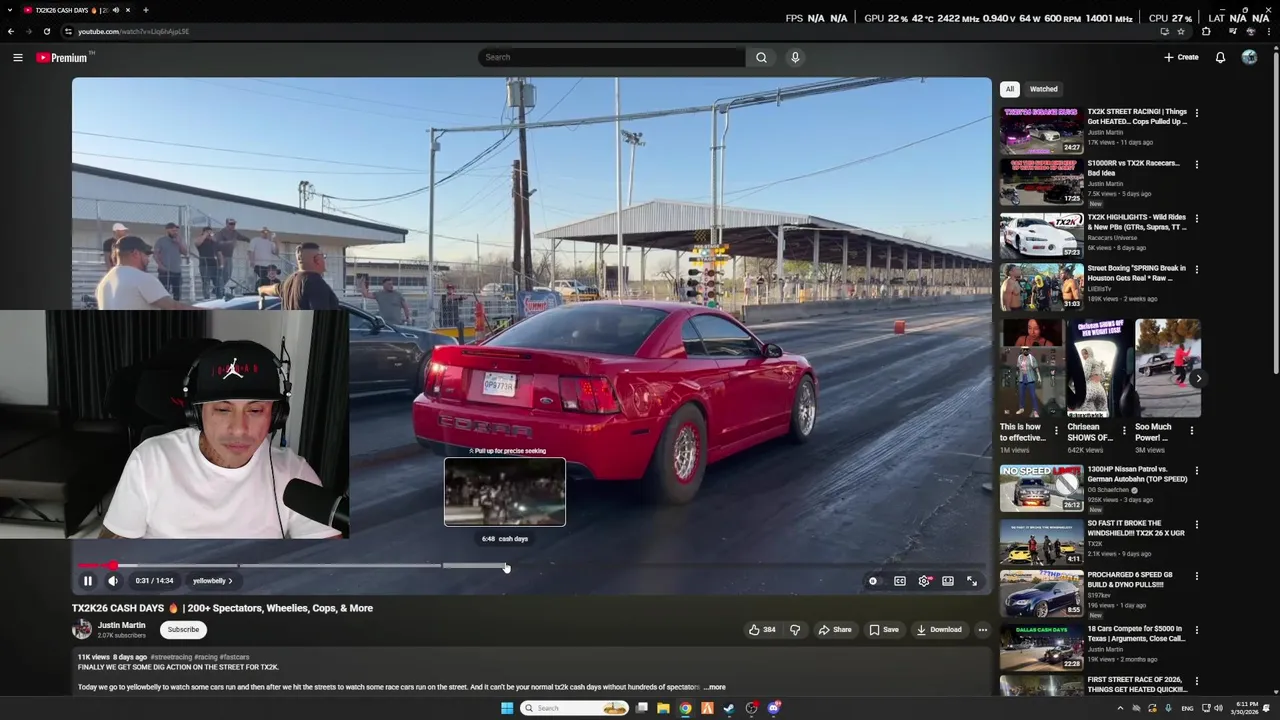1280x720 pixels.
Task: Open Steam from taskbar
Action: pyautogui.click(x=729, y=708)
